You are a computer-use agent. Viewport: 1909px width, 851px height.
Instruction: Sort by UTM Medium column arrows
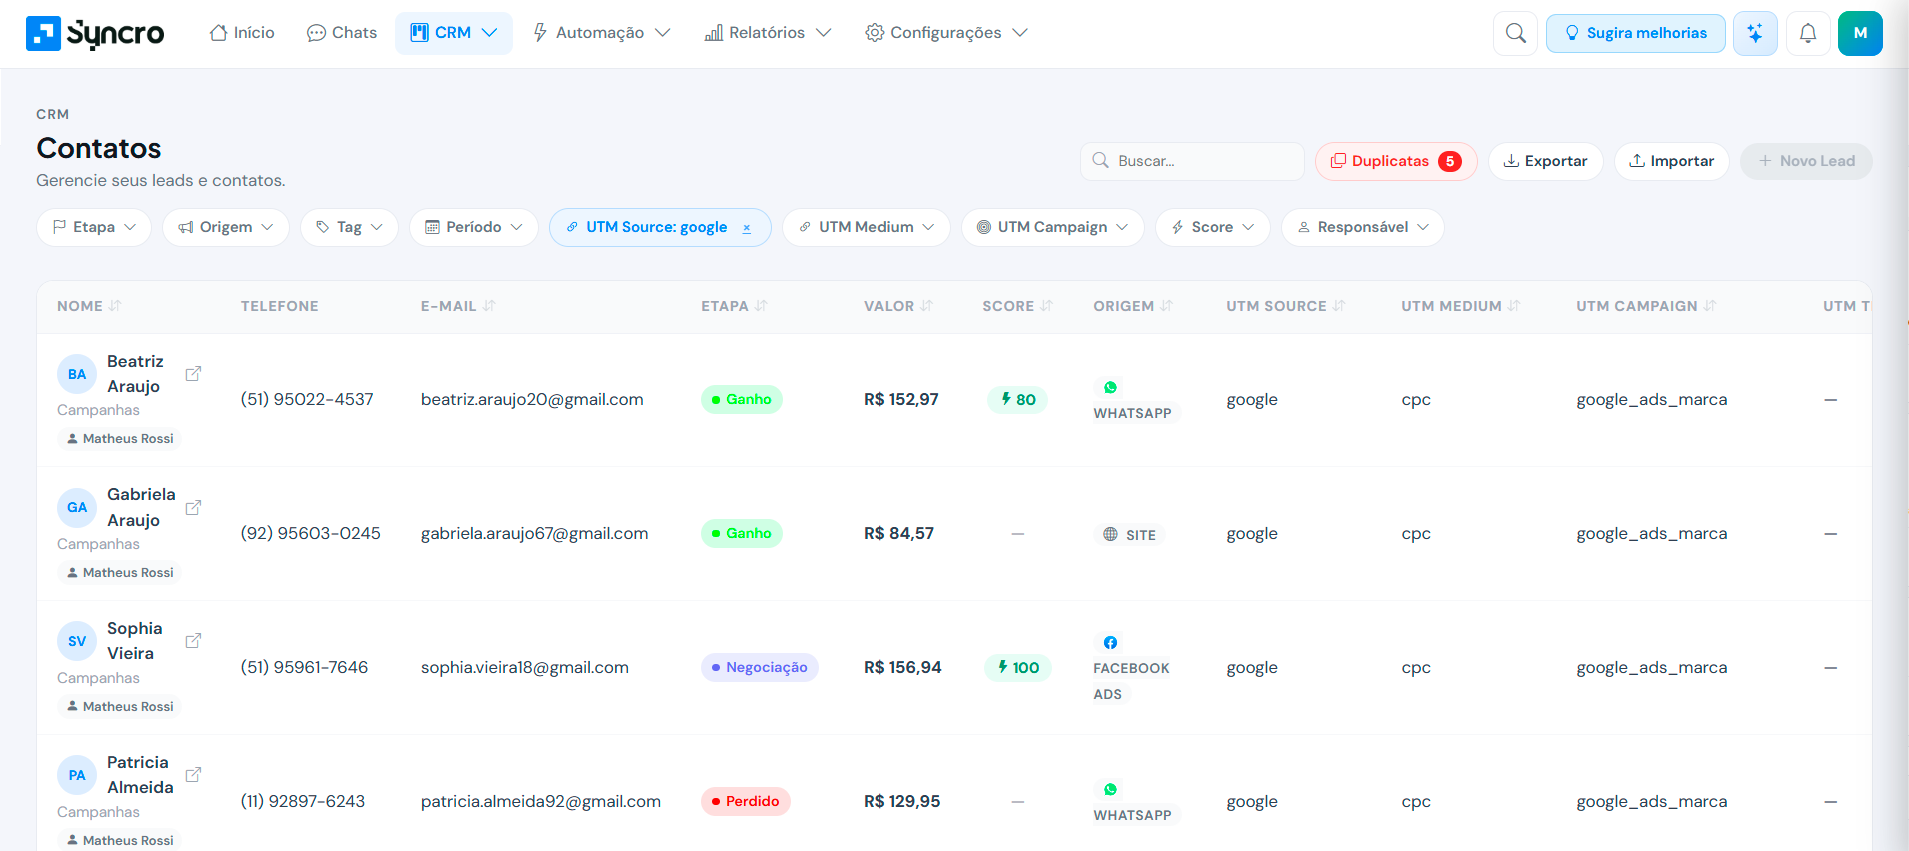tap(1514, 306)
